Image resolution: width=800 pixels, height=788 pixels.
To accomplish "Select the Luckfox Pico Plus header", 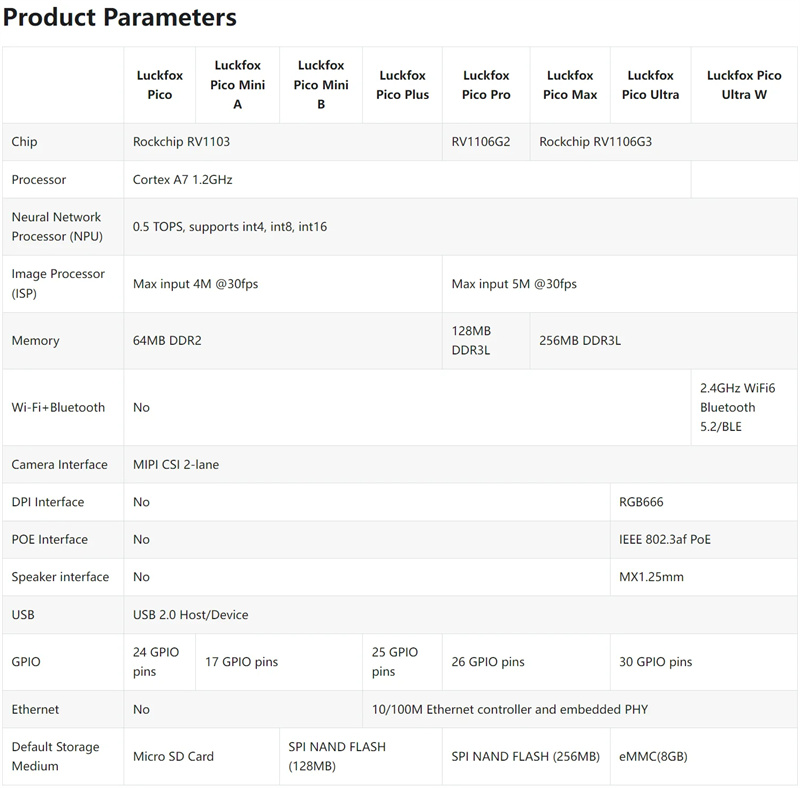I will point(403,85).
